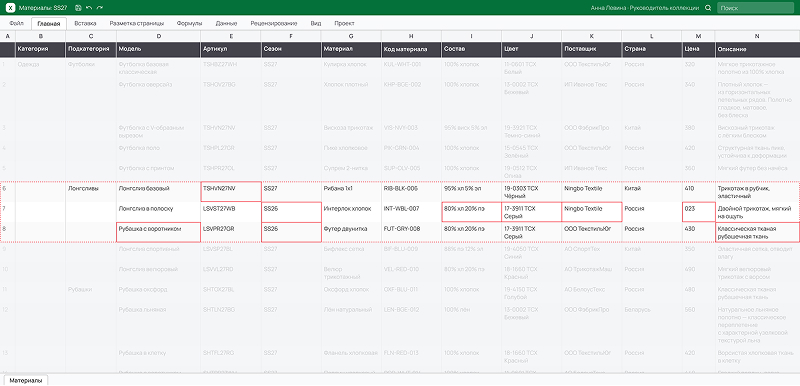The height and width of the screenshot is (386, 800).
Task: Click the undo arrow icon
Action: (89, 8)
